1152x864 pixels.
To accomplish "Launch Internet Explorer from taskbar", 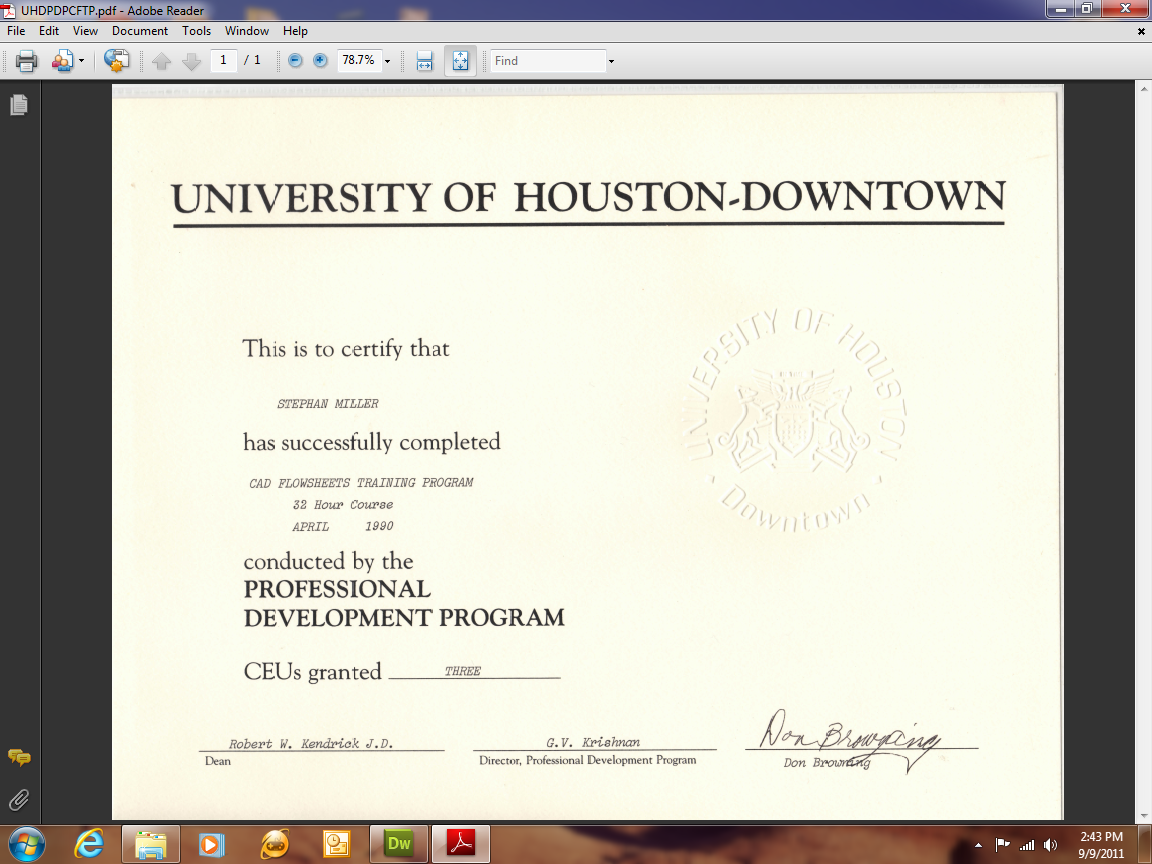I will [90, 845].
